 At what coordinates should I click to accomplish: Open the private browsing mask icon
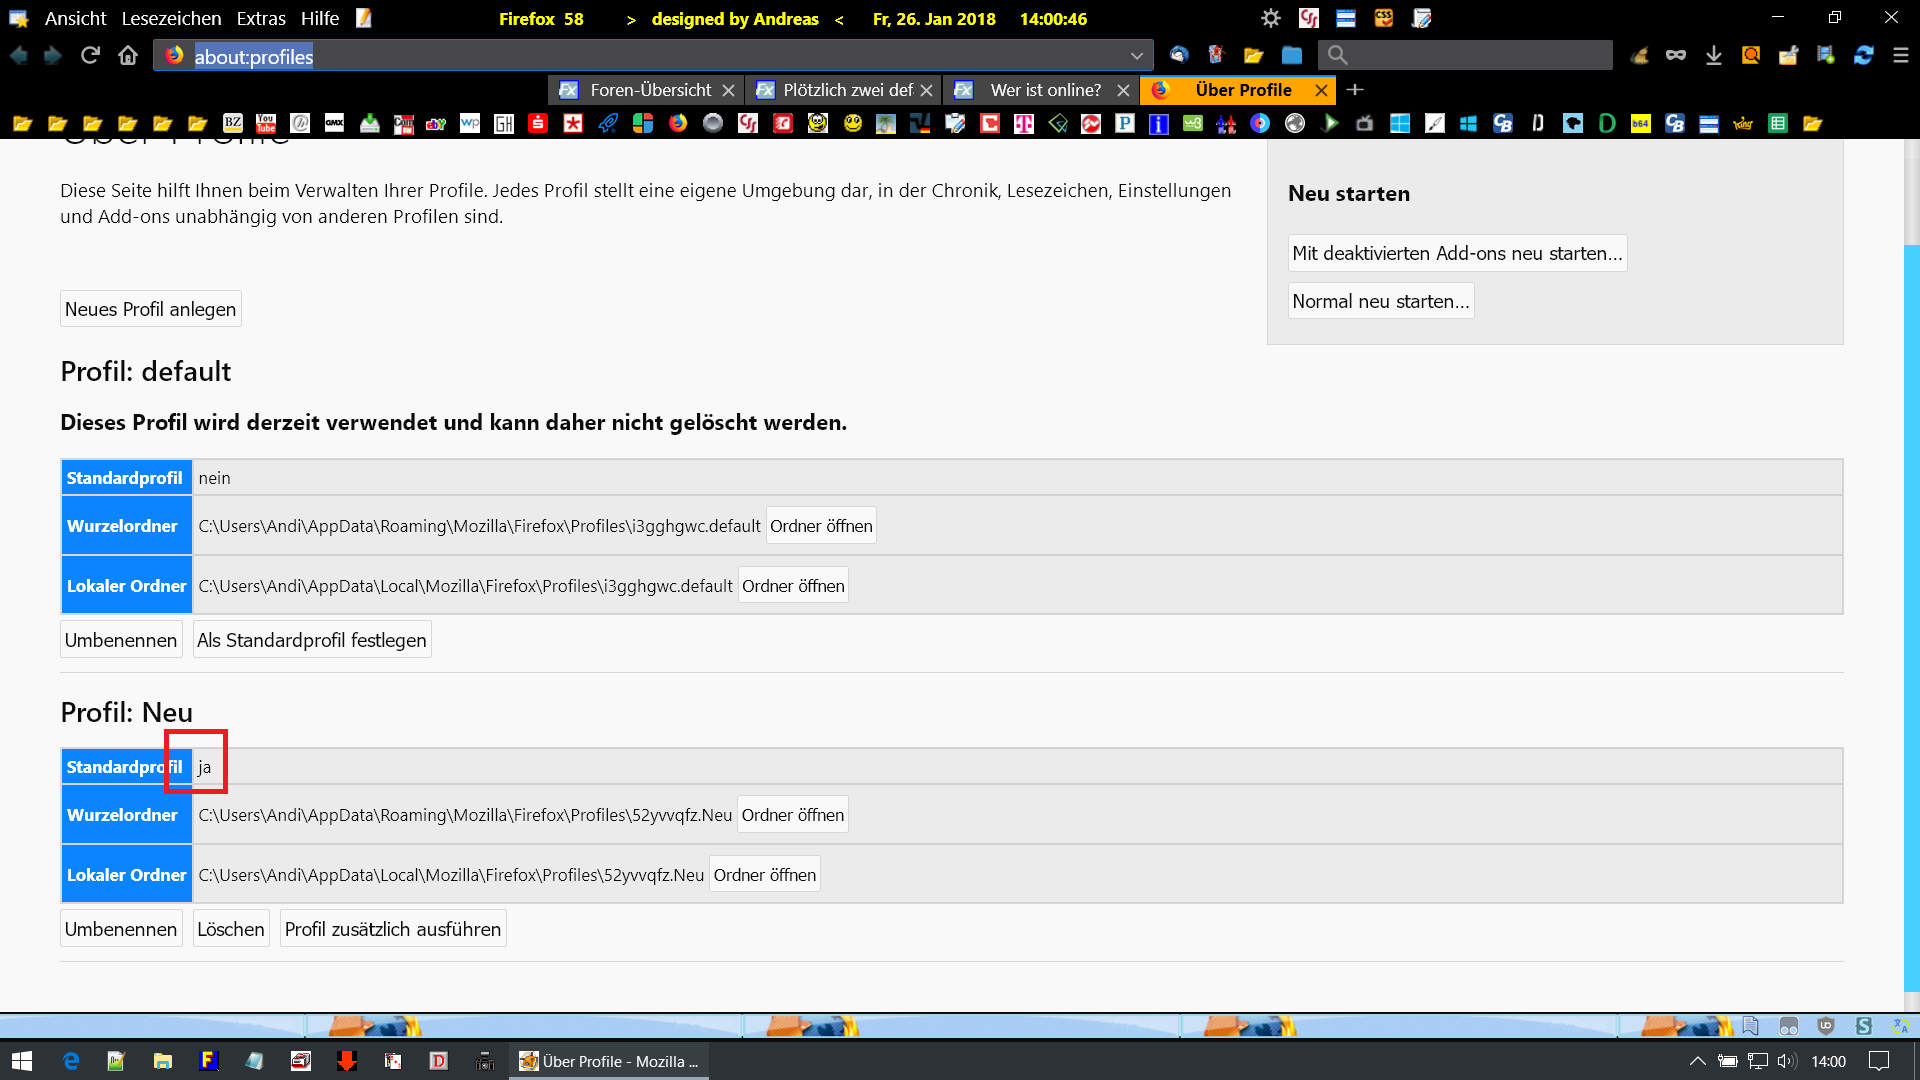click(x=1676, y=55)
